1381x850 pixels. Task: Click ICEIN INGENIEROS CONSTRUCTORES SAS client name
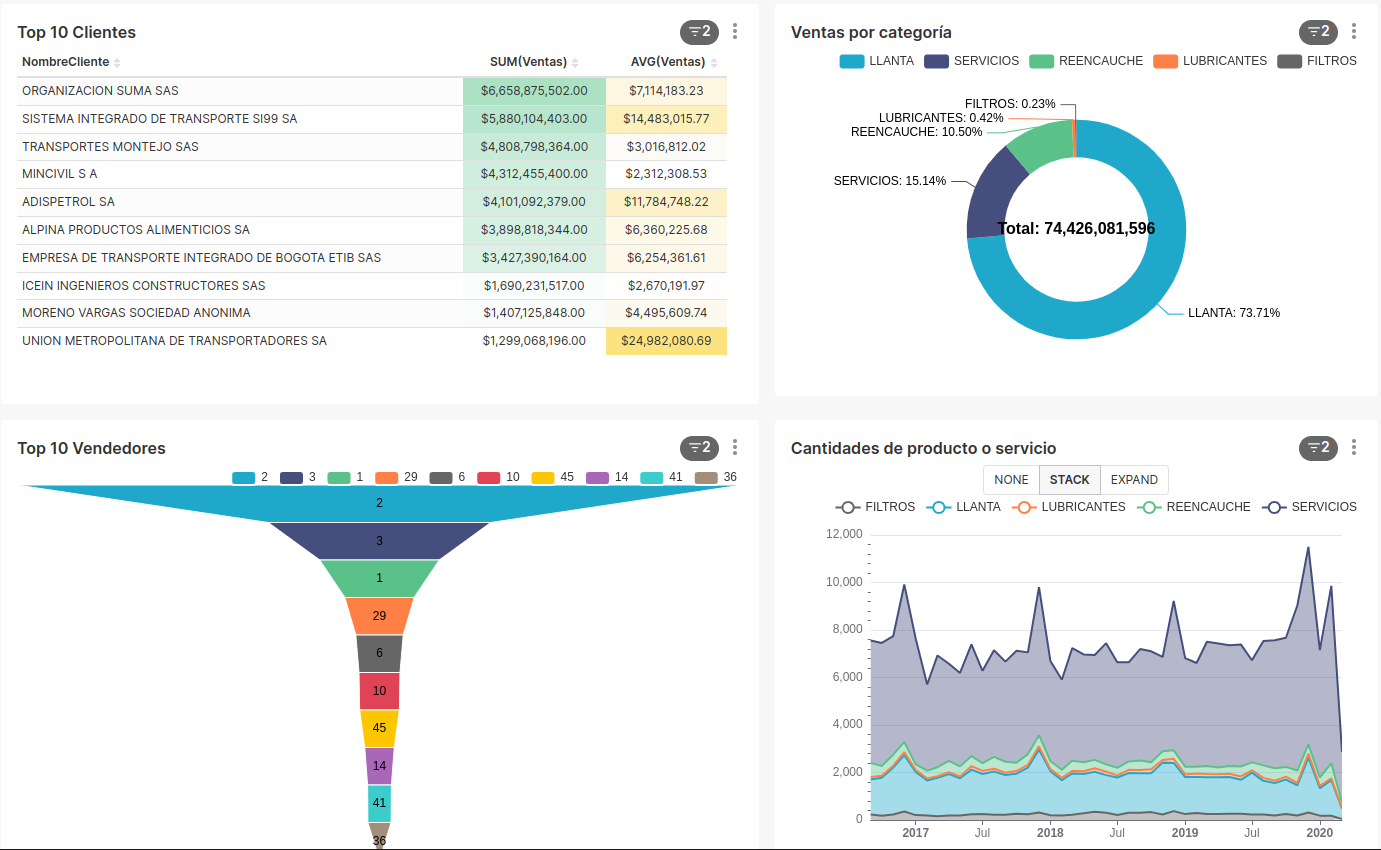pyautogui.click(x=144, y=286)
